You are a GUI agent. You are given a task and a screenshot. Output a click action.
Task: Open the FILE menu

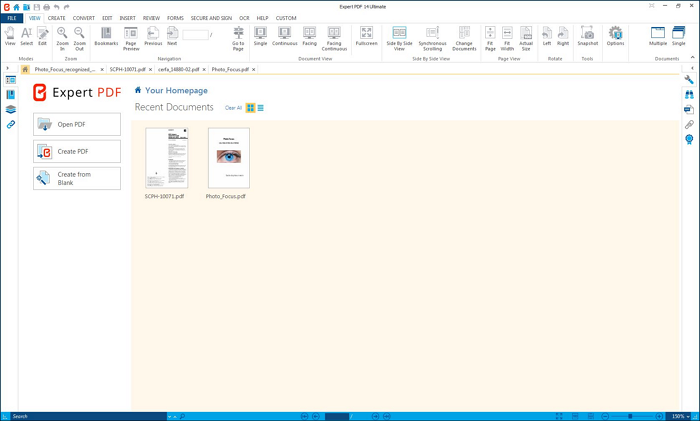(x=12, y=18)
